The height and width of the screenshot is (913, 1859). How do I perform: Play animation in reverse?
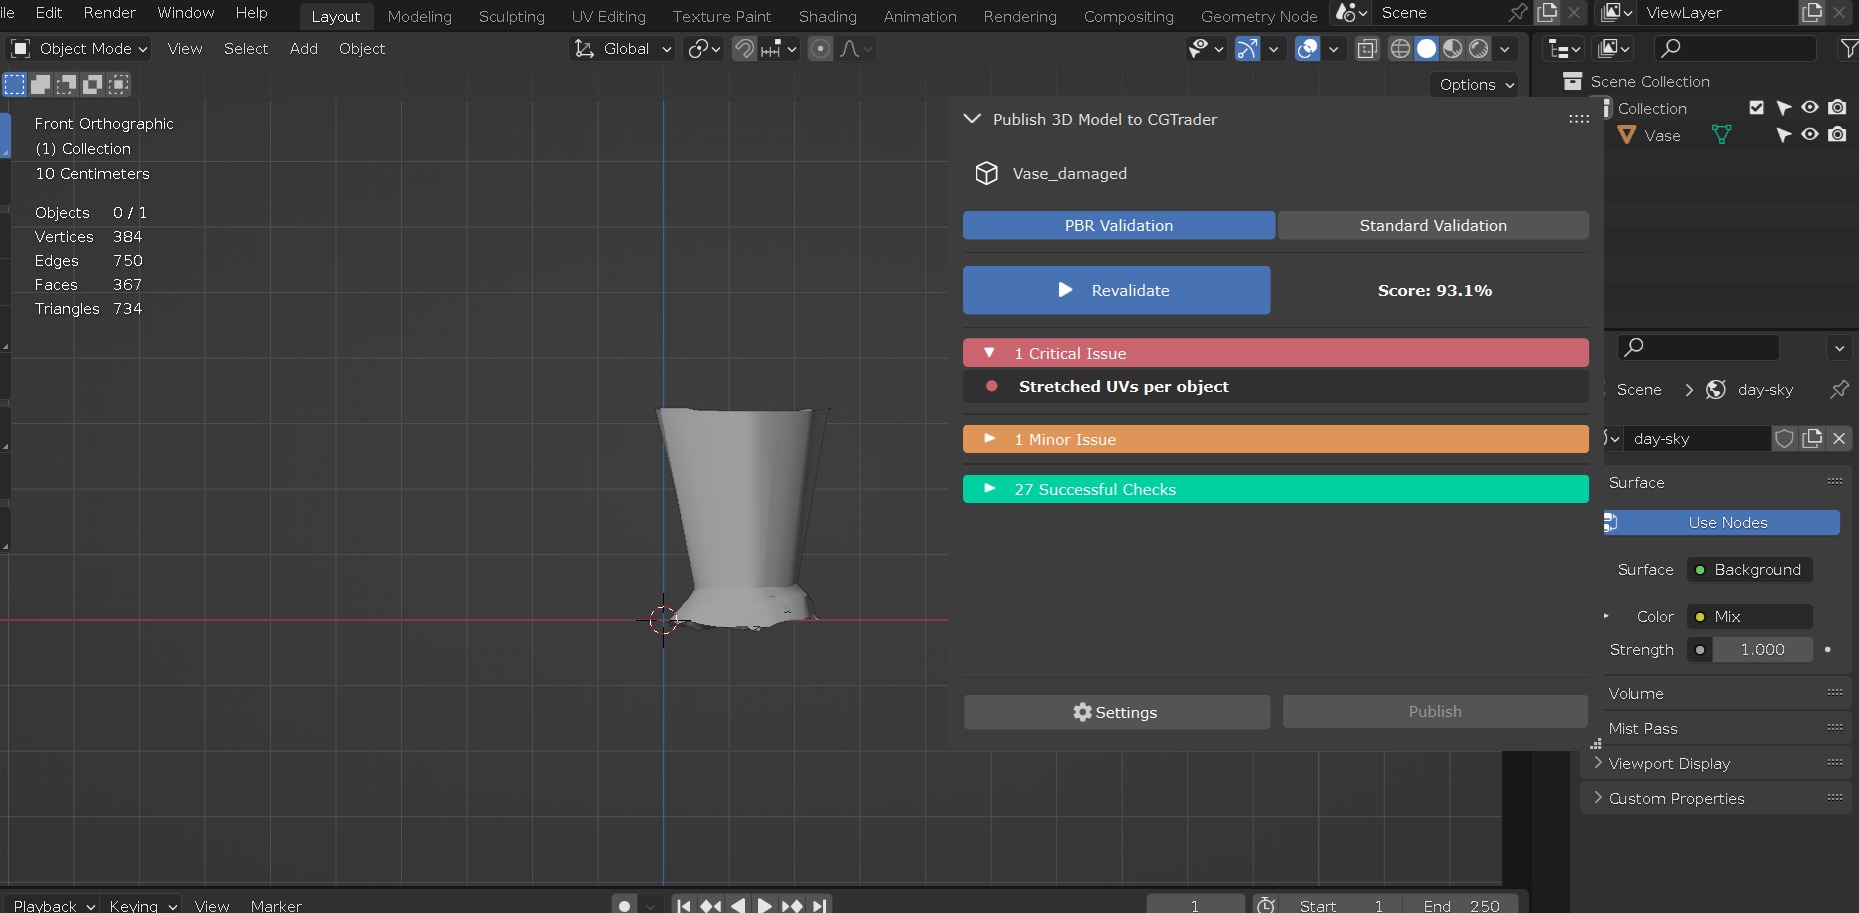(x=738, y=905)
